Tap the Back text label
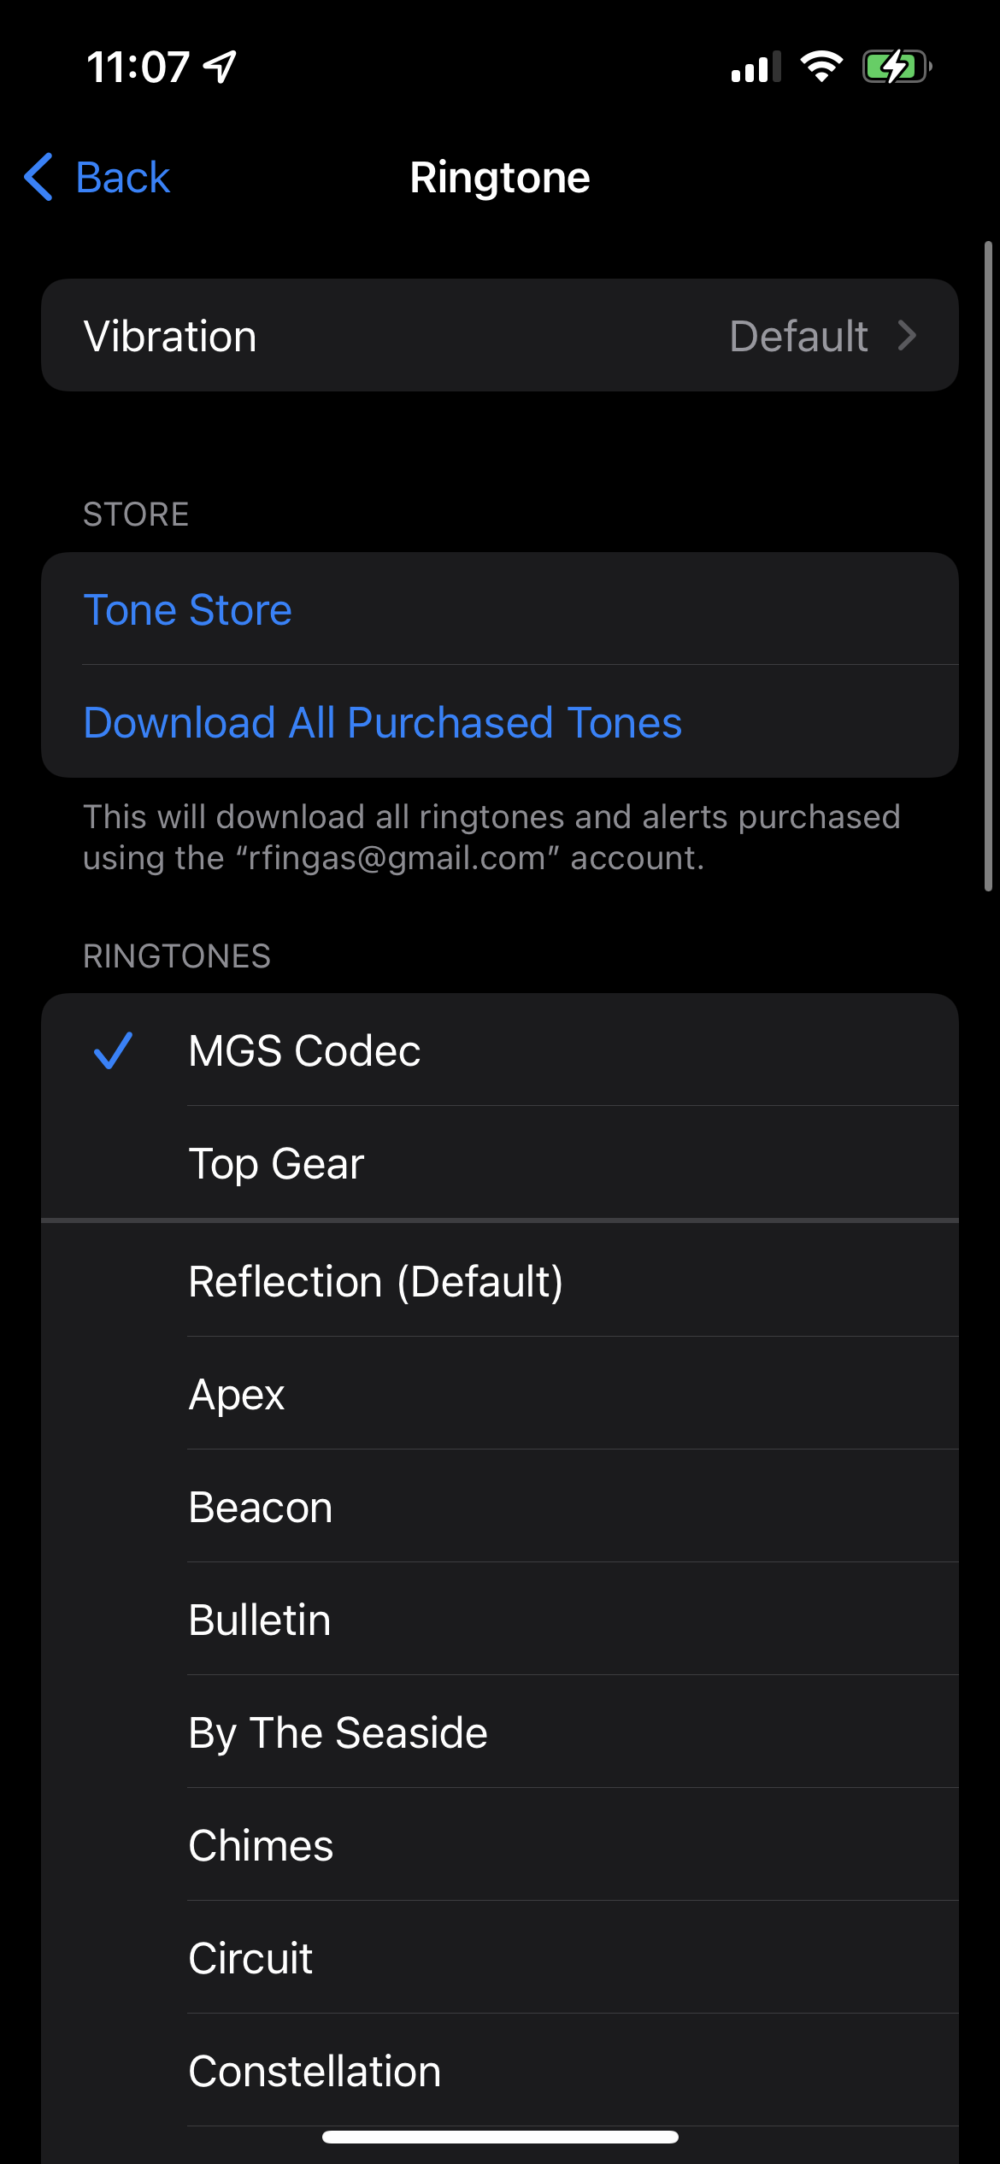This screenshot has height=2164, width=1000. tap(123, 178)
